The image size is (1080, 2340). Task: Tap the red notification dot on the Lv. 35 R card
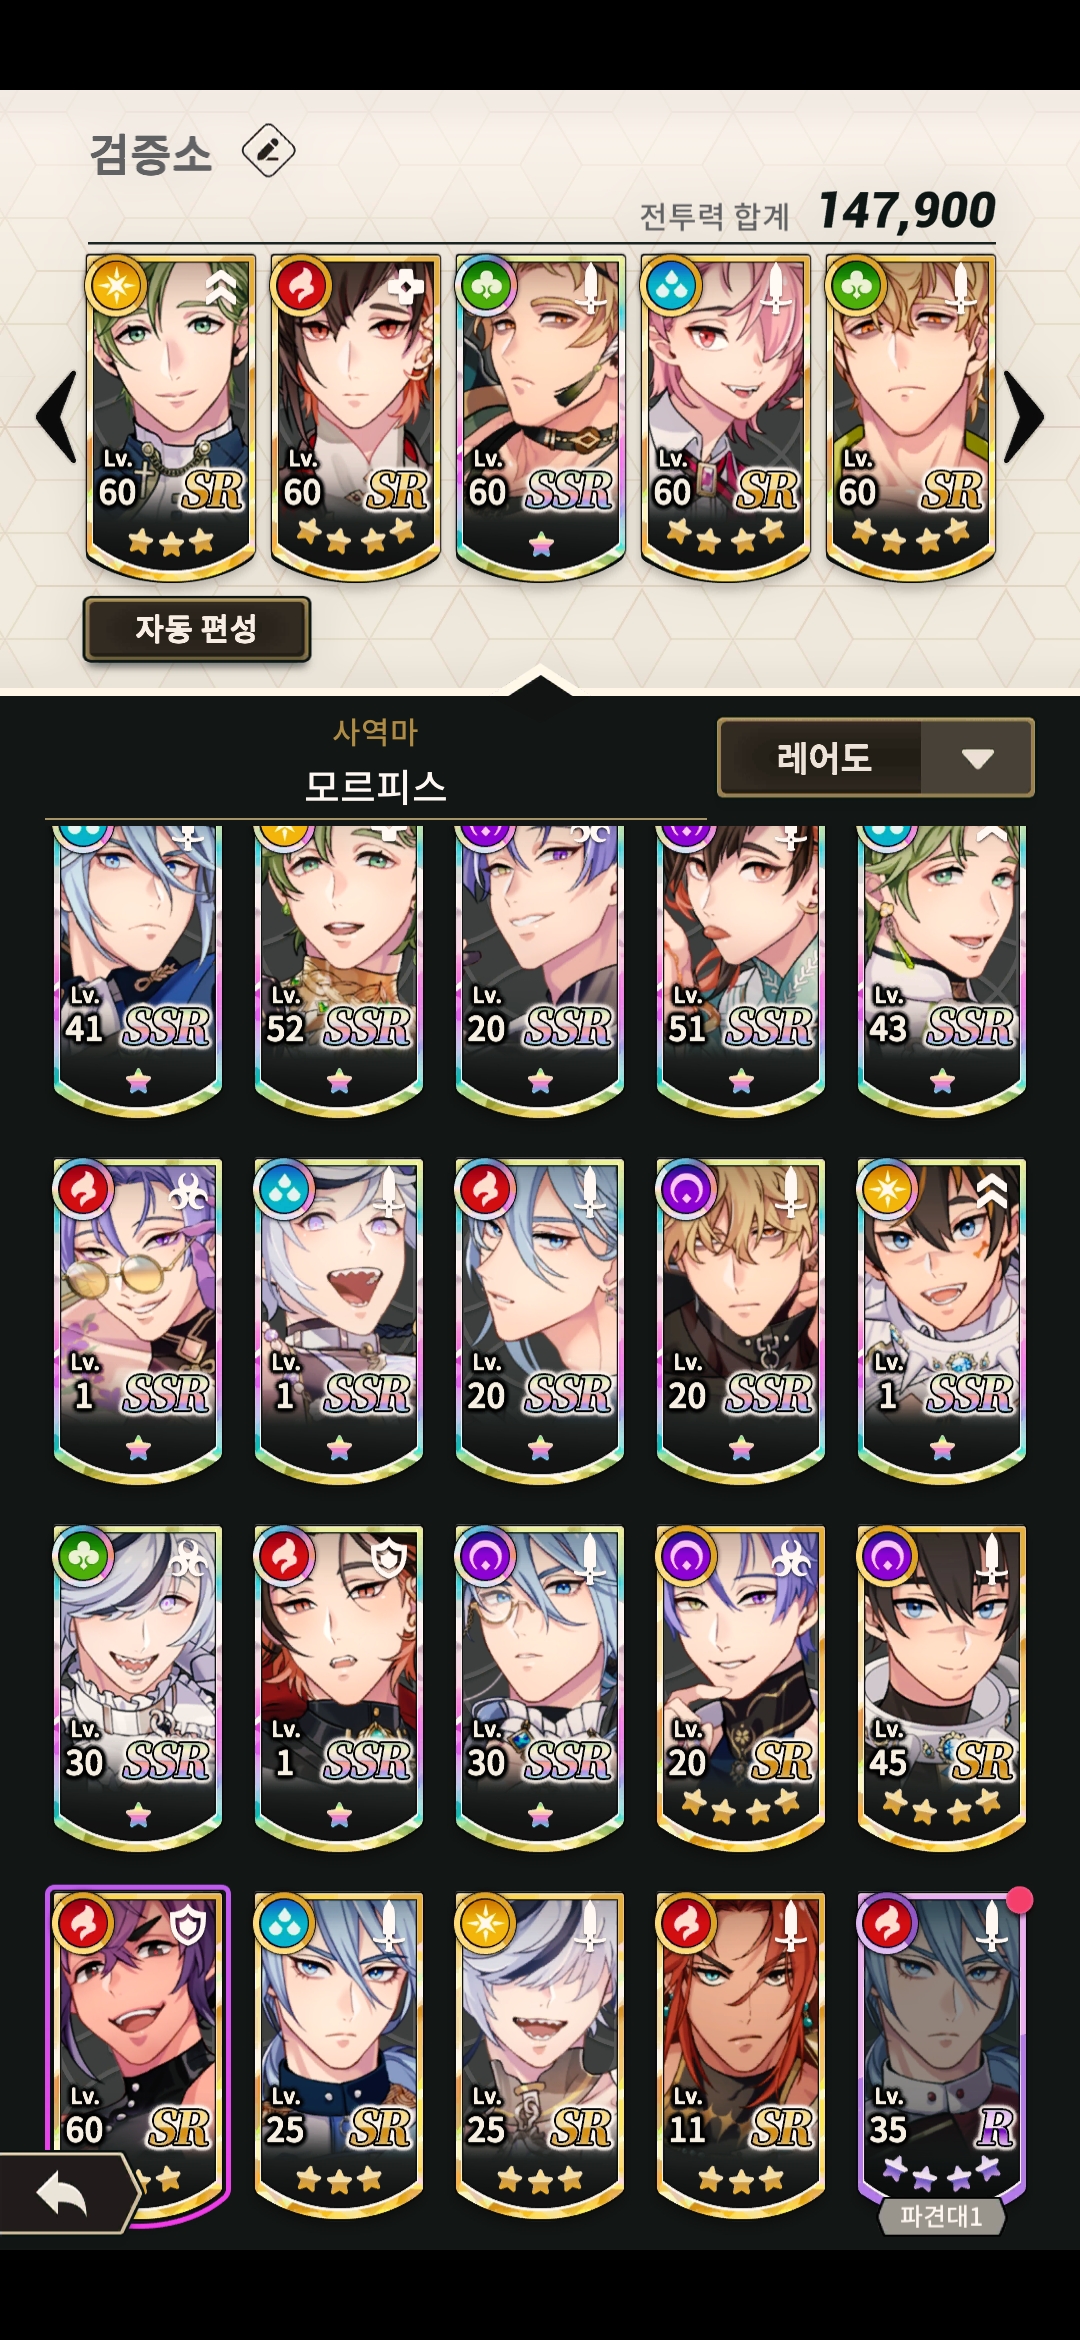click(x=1019, y=1899)
